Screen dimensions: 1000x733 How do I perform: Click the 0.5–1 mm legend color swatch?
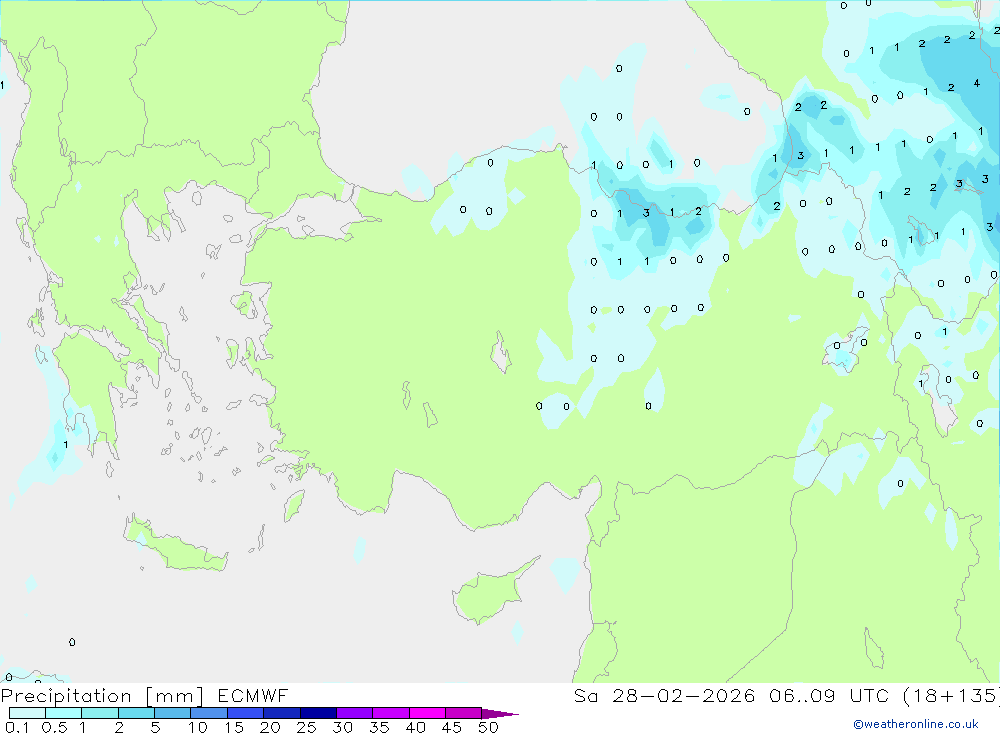coord(64,713)
